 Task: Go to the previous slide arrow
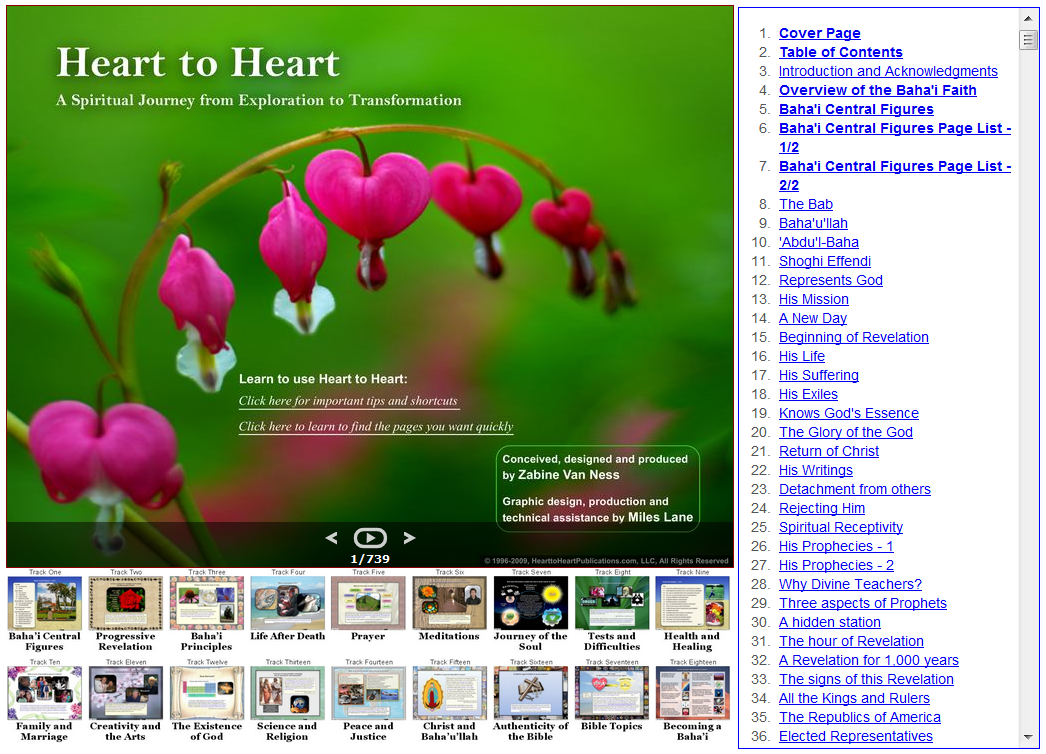tap(331, 538)
